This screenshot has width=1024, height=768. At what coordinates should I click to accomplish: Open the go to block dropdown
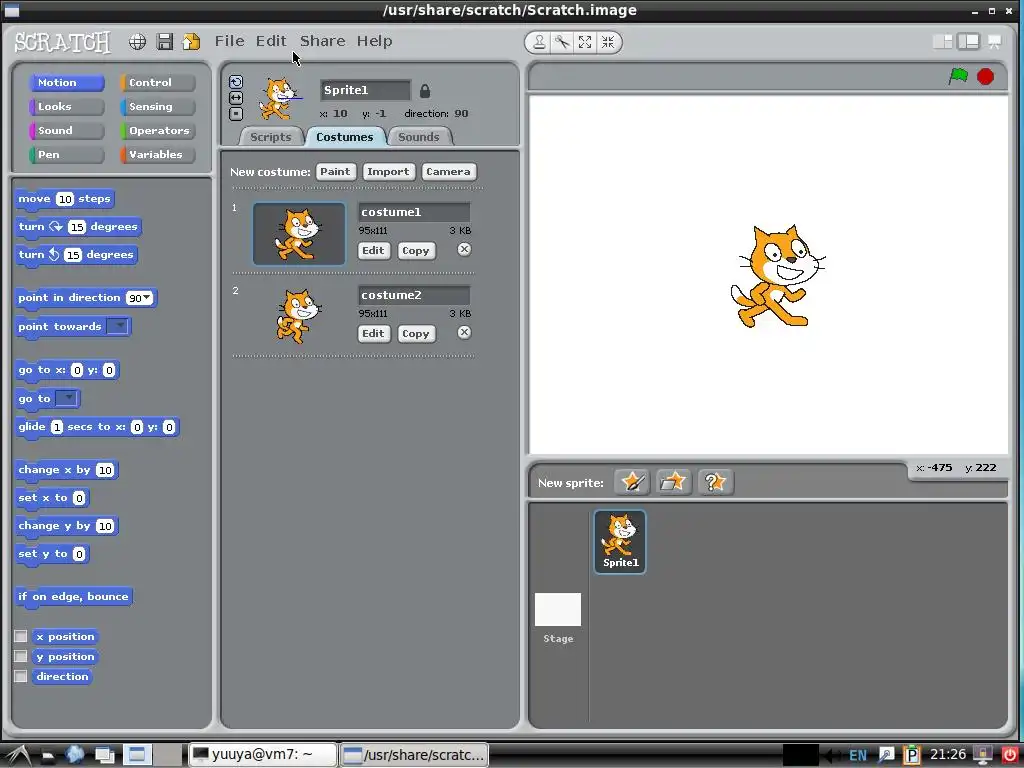pyautogui.click(x=67, y=398)
